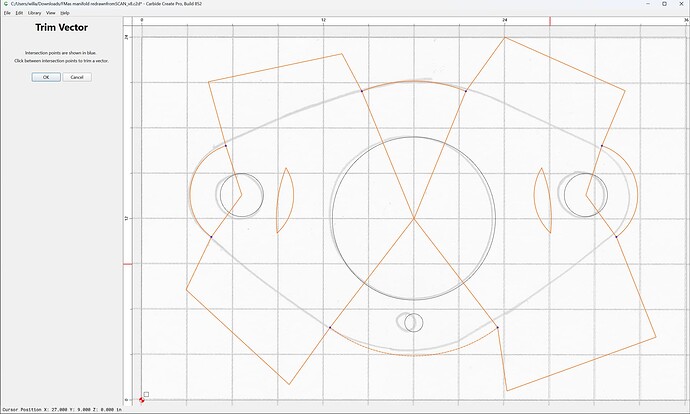690x414 pixels.
Task: Open the File menu
Action: [x=7, y=13]
